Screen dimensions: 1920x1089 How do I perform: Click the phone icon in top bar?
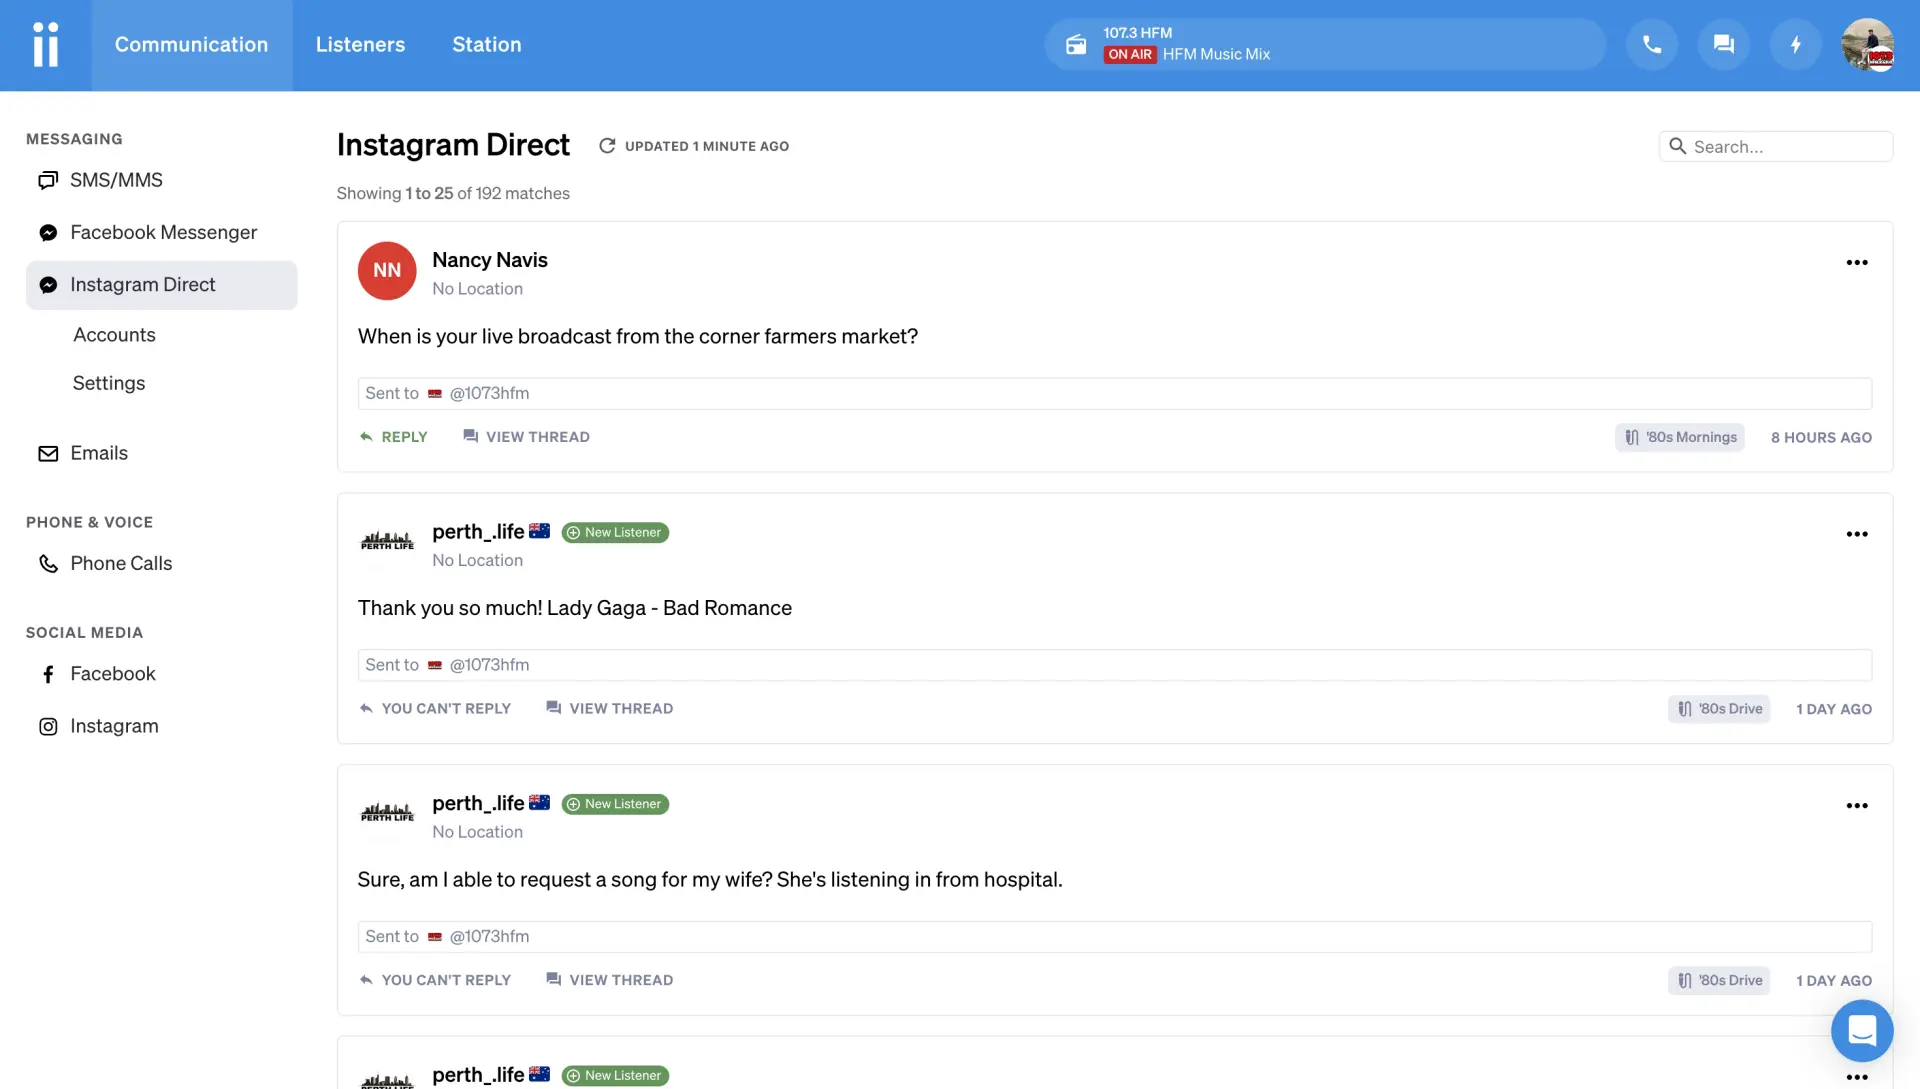pyautogui.click(x=1652, y=44)
